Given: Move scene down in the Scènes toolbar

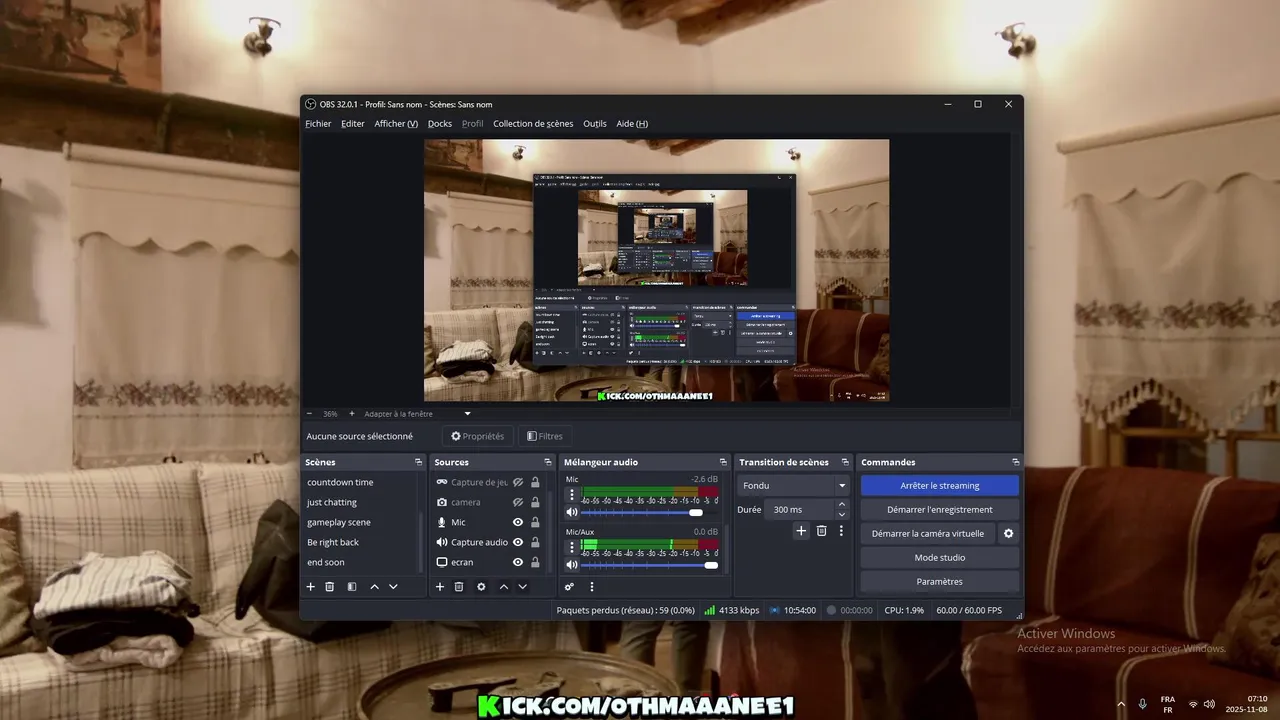Looking at the screenshot, I should pos(393,587).
